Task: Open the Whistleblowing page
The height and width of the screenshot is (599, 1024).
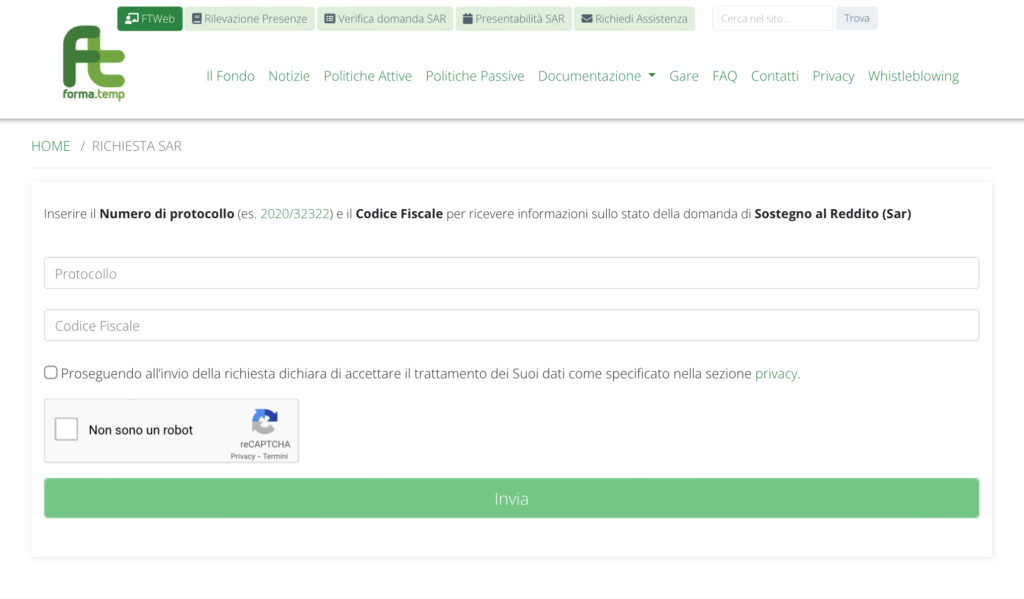Action: (914, 76)
